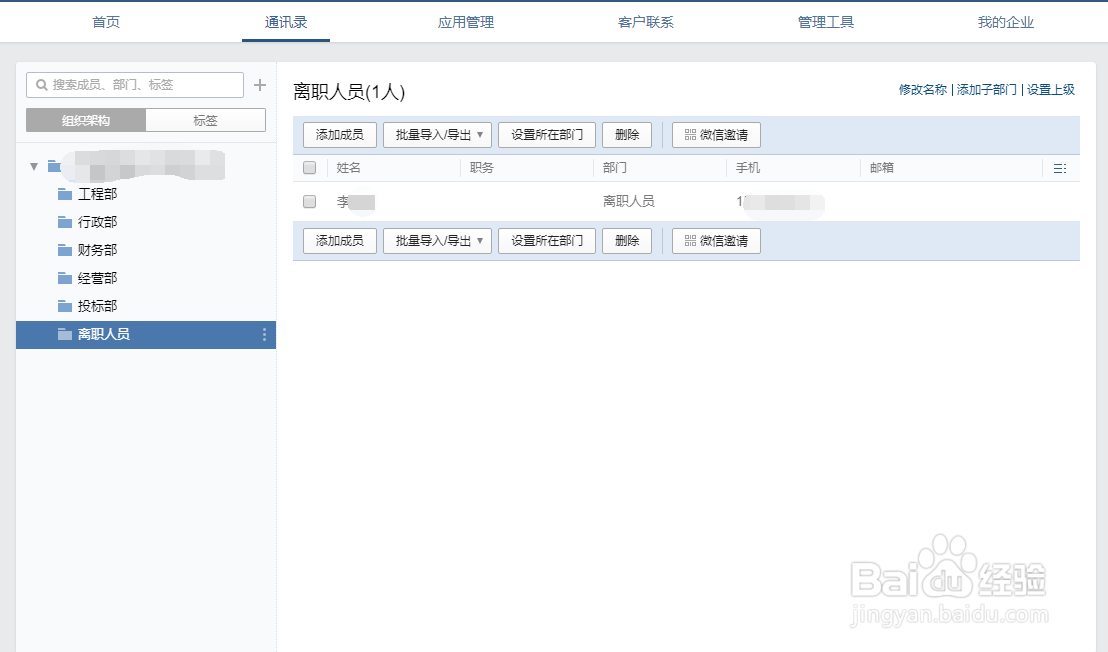Open the top 批量导入/导出 dropdown

pyautogui.click(x=437, y=134)
